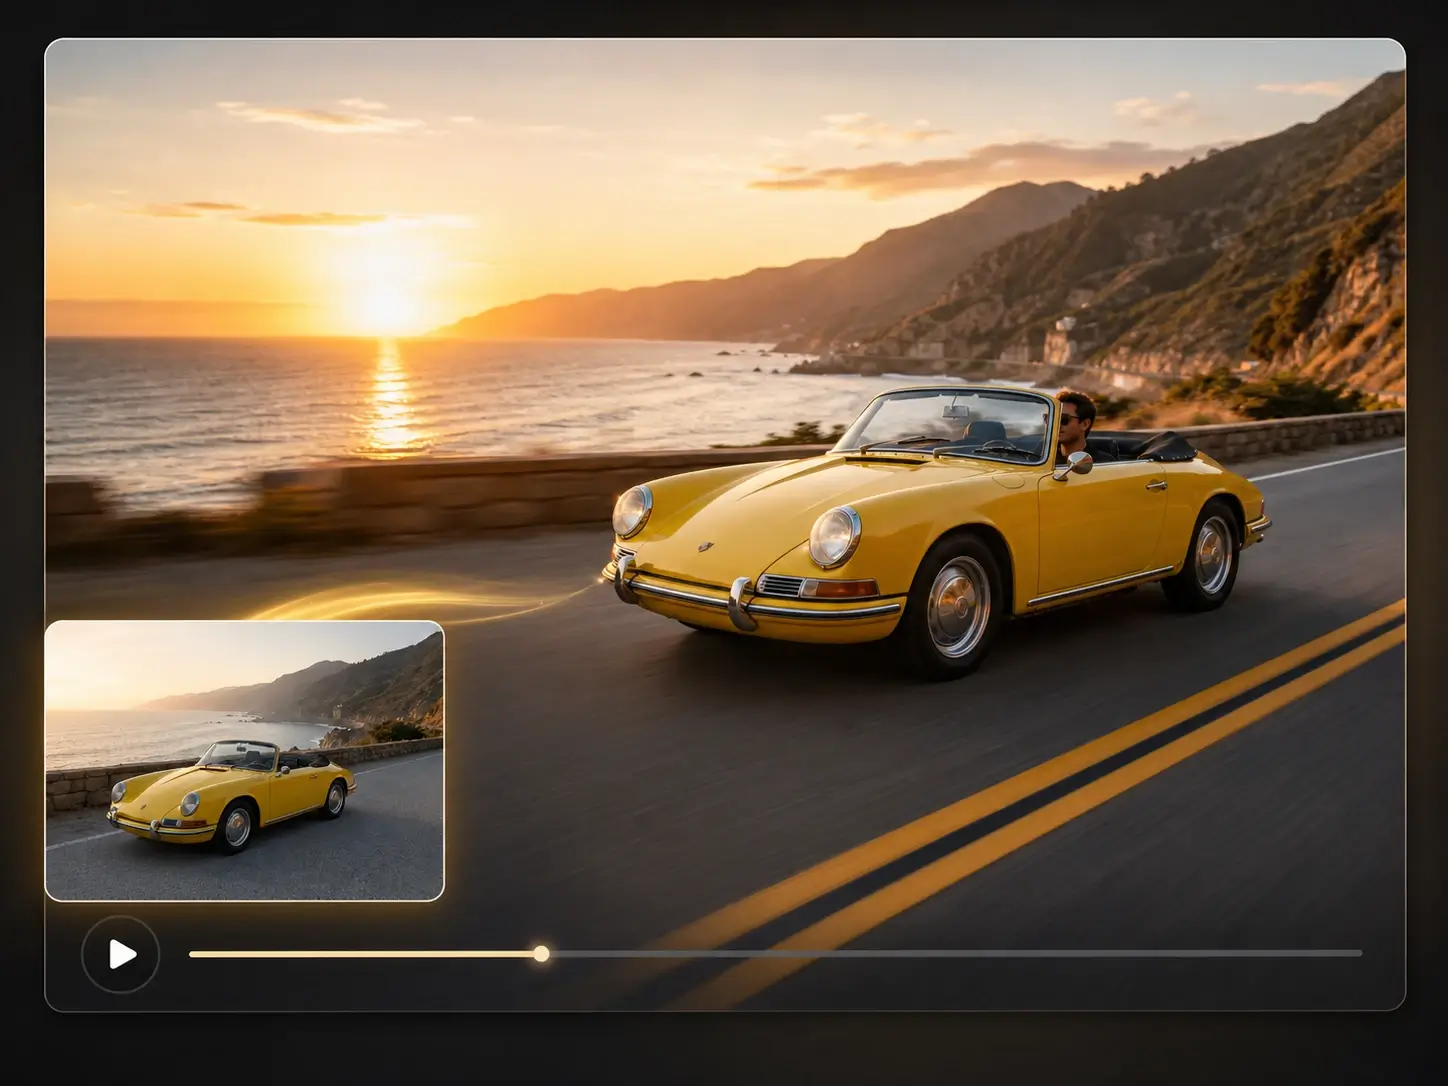Open the inset source image thumbnail

click(244, 761)
